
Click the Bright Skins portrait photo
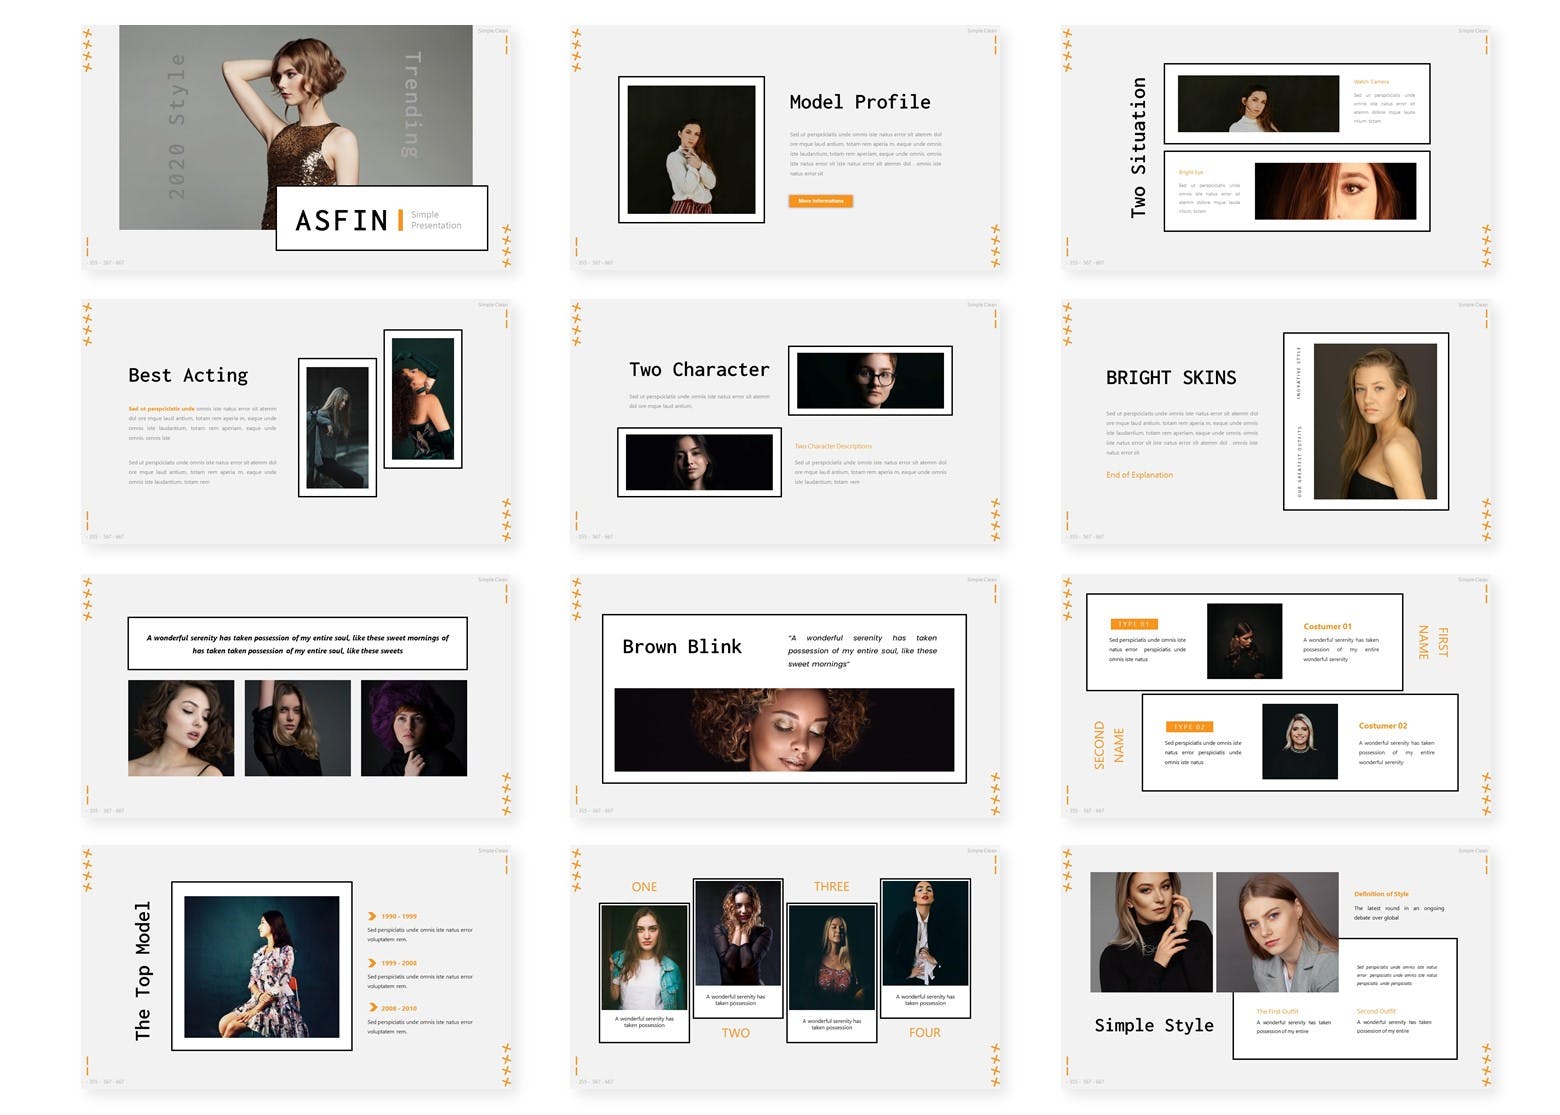[x=1374, y=421]
